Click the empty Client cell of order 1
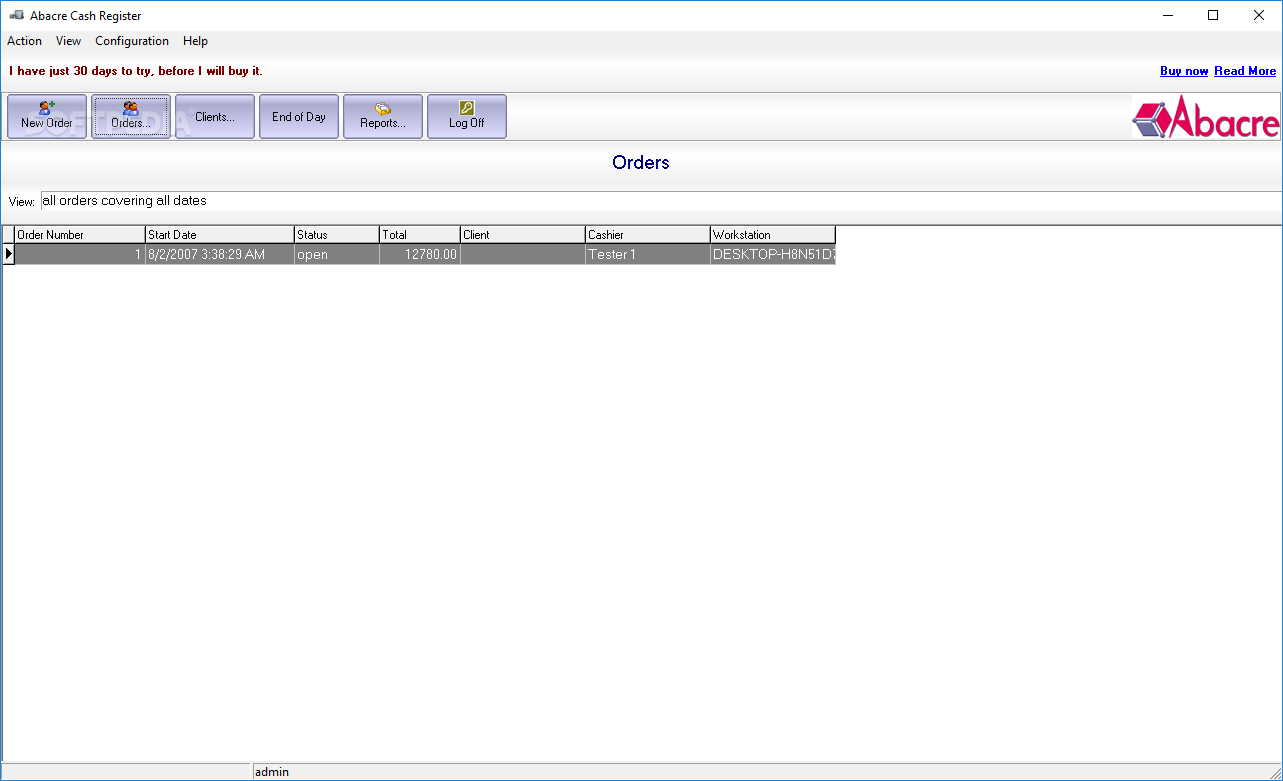Screen dimensions: 1283x781 523,254
